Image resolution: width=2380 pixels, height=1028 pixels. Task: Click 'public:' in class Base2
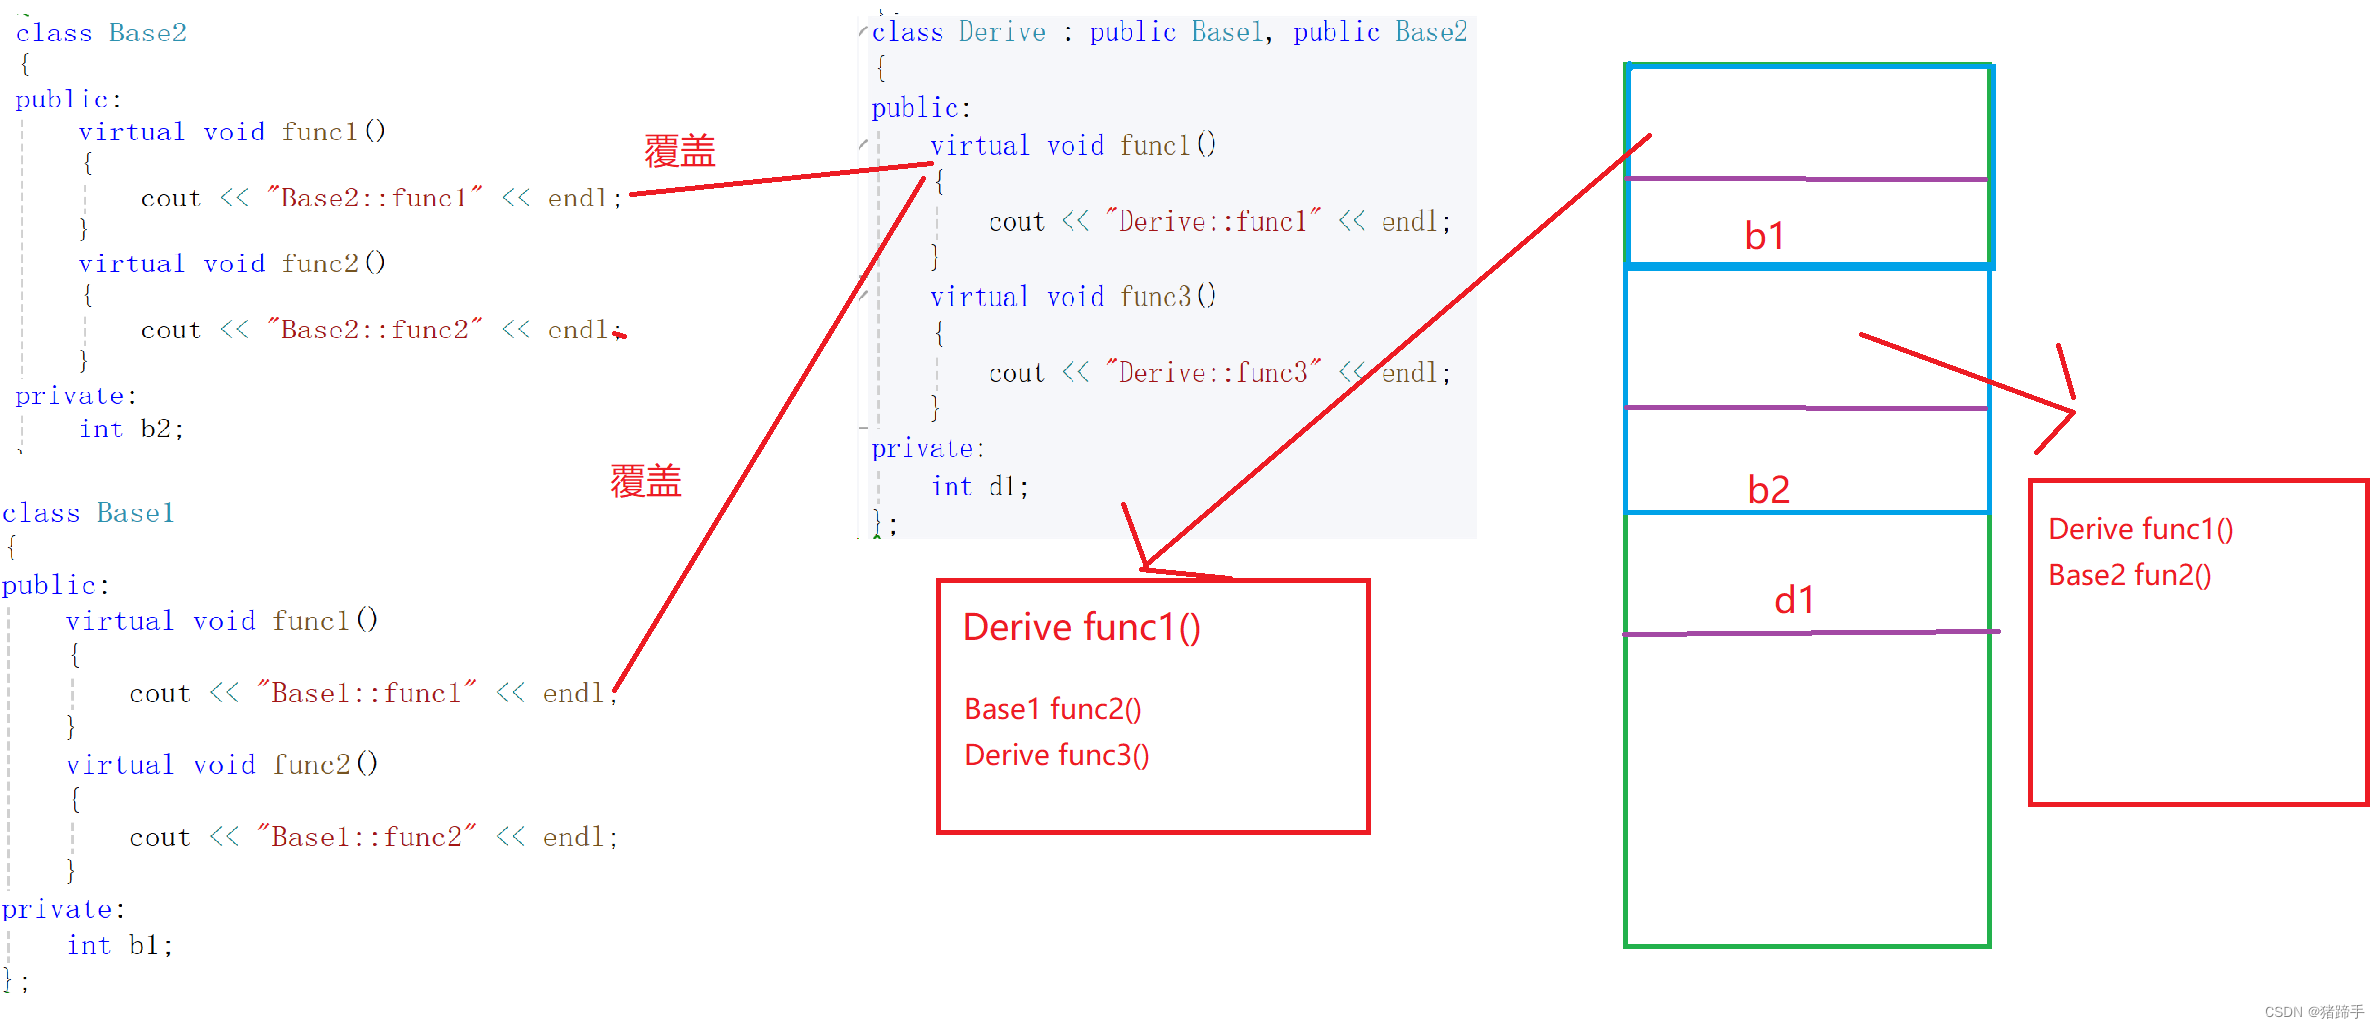(x=68, y=99)
